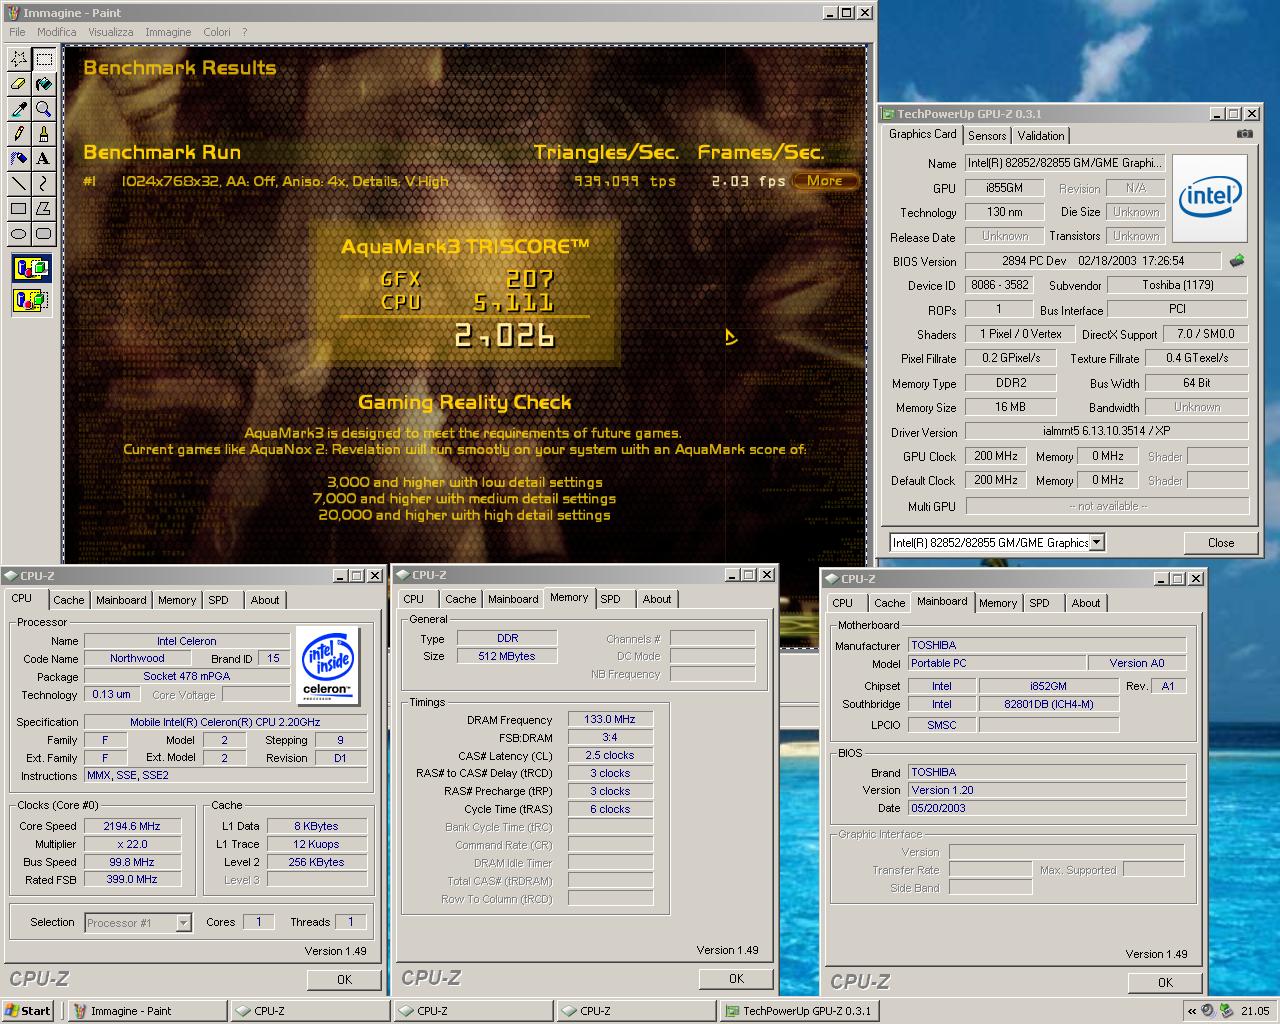This screenshot has width=1280, height=1024.
Task: Select the Curve tool in Paint
Action: 43,184
